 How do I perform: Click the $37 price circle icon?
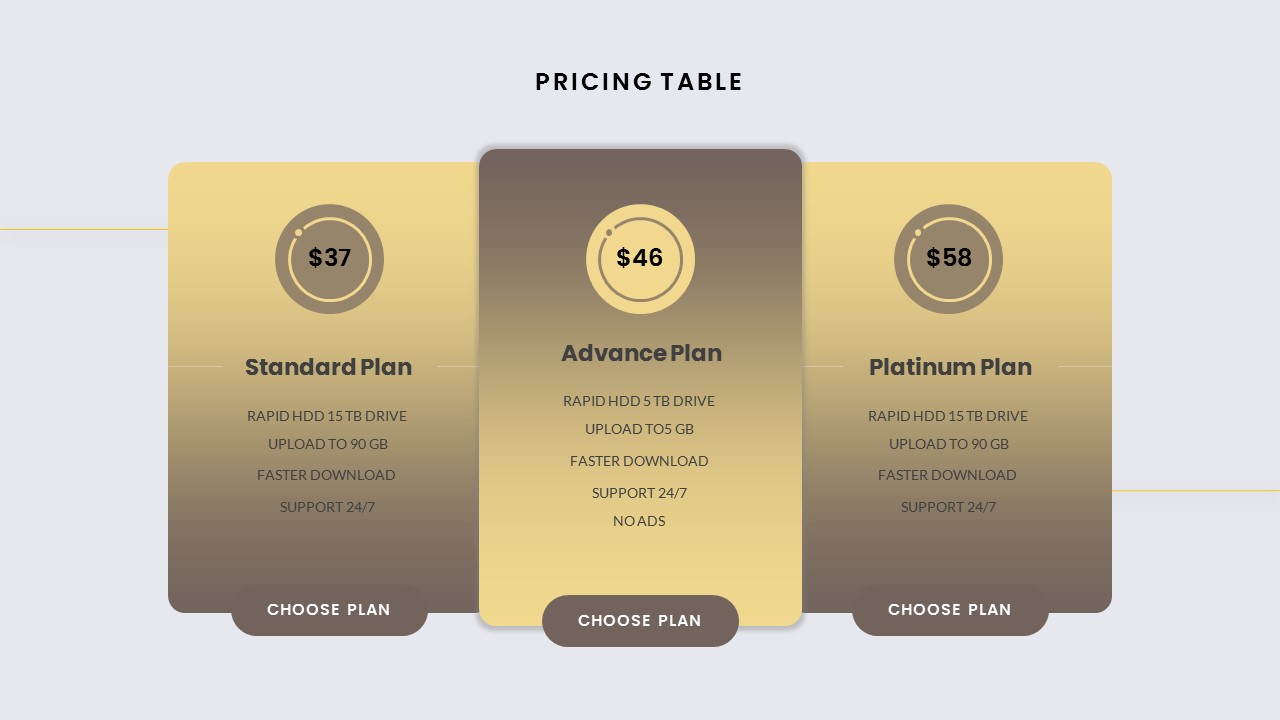click(x=329, y=259)
